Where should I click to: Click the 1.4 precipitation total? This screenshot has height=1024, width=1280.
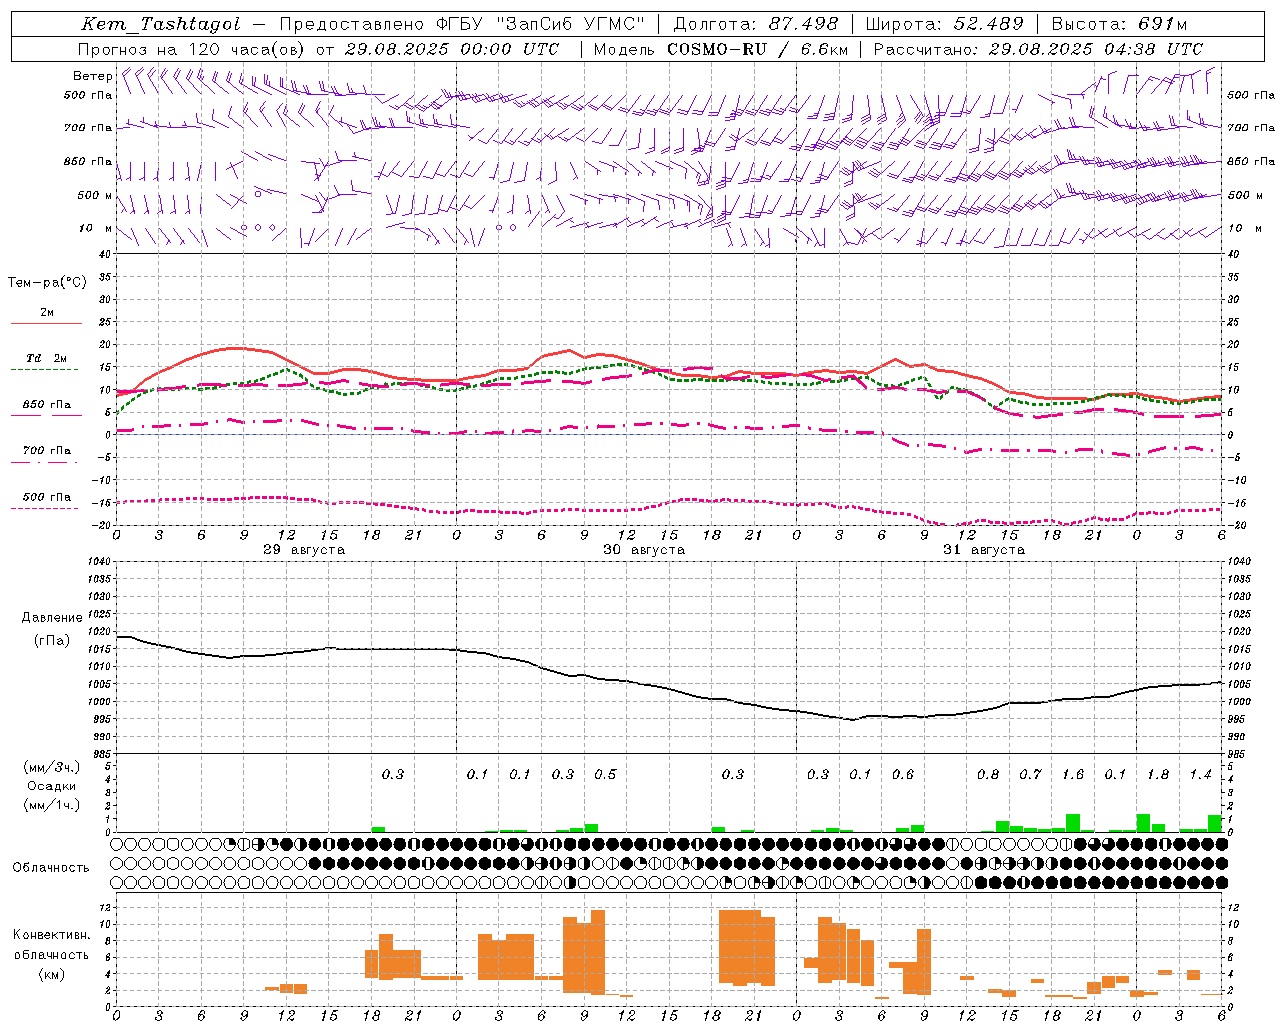1200,774
